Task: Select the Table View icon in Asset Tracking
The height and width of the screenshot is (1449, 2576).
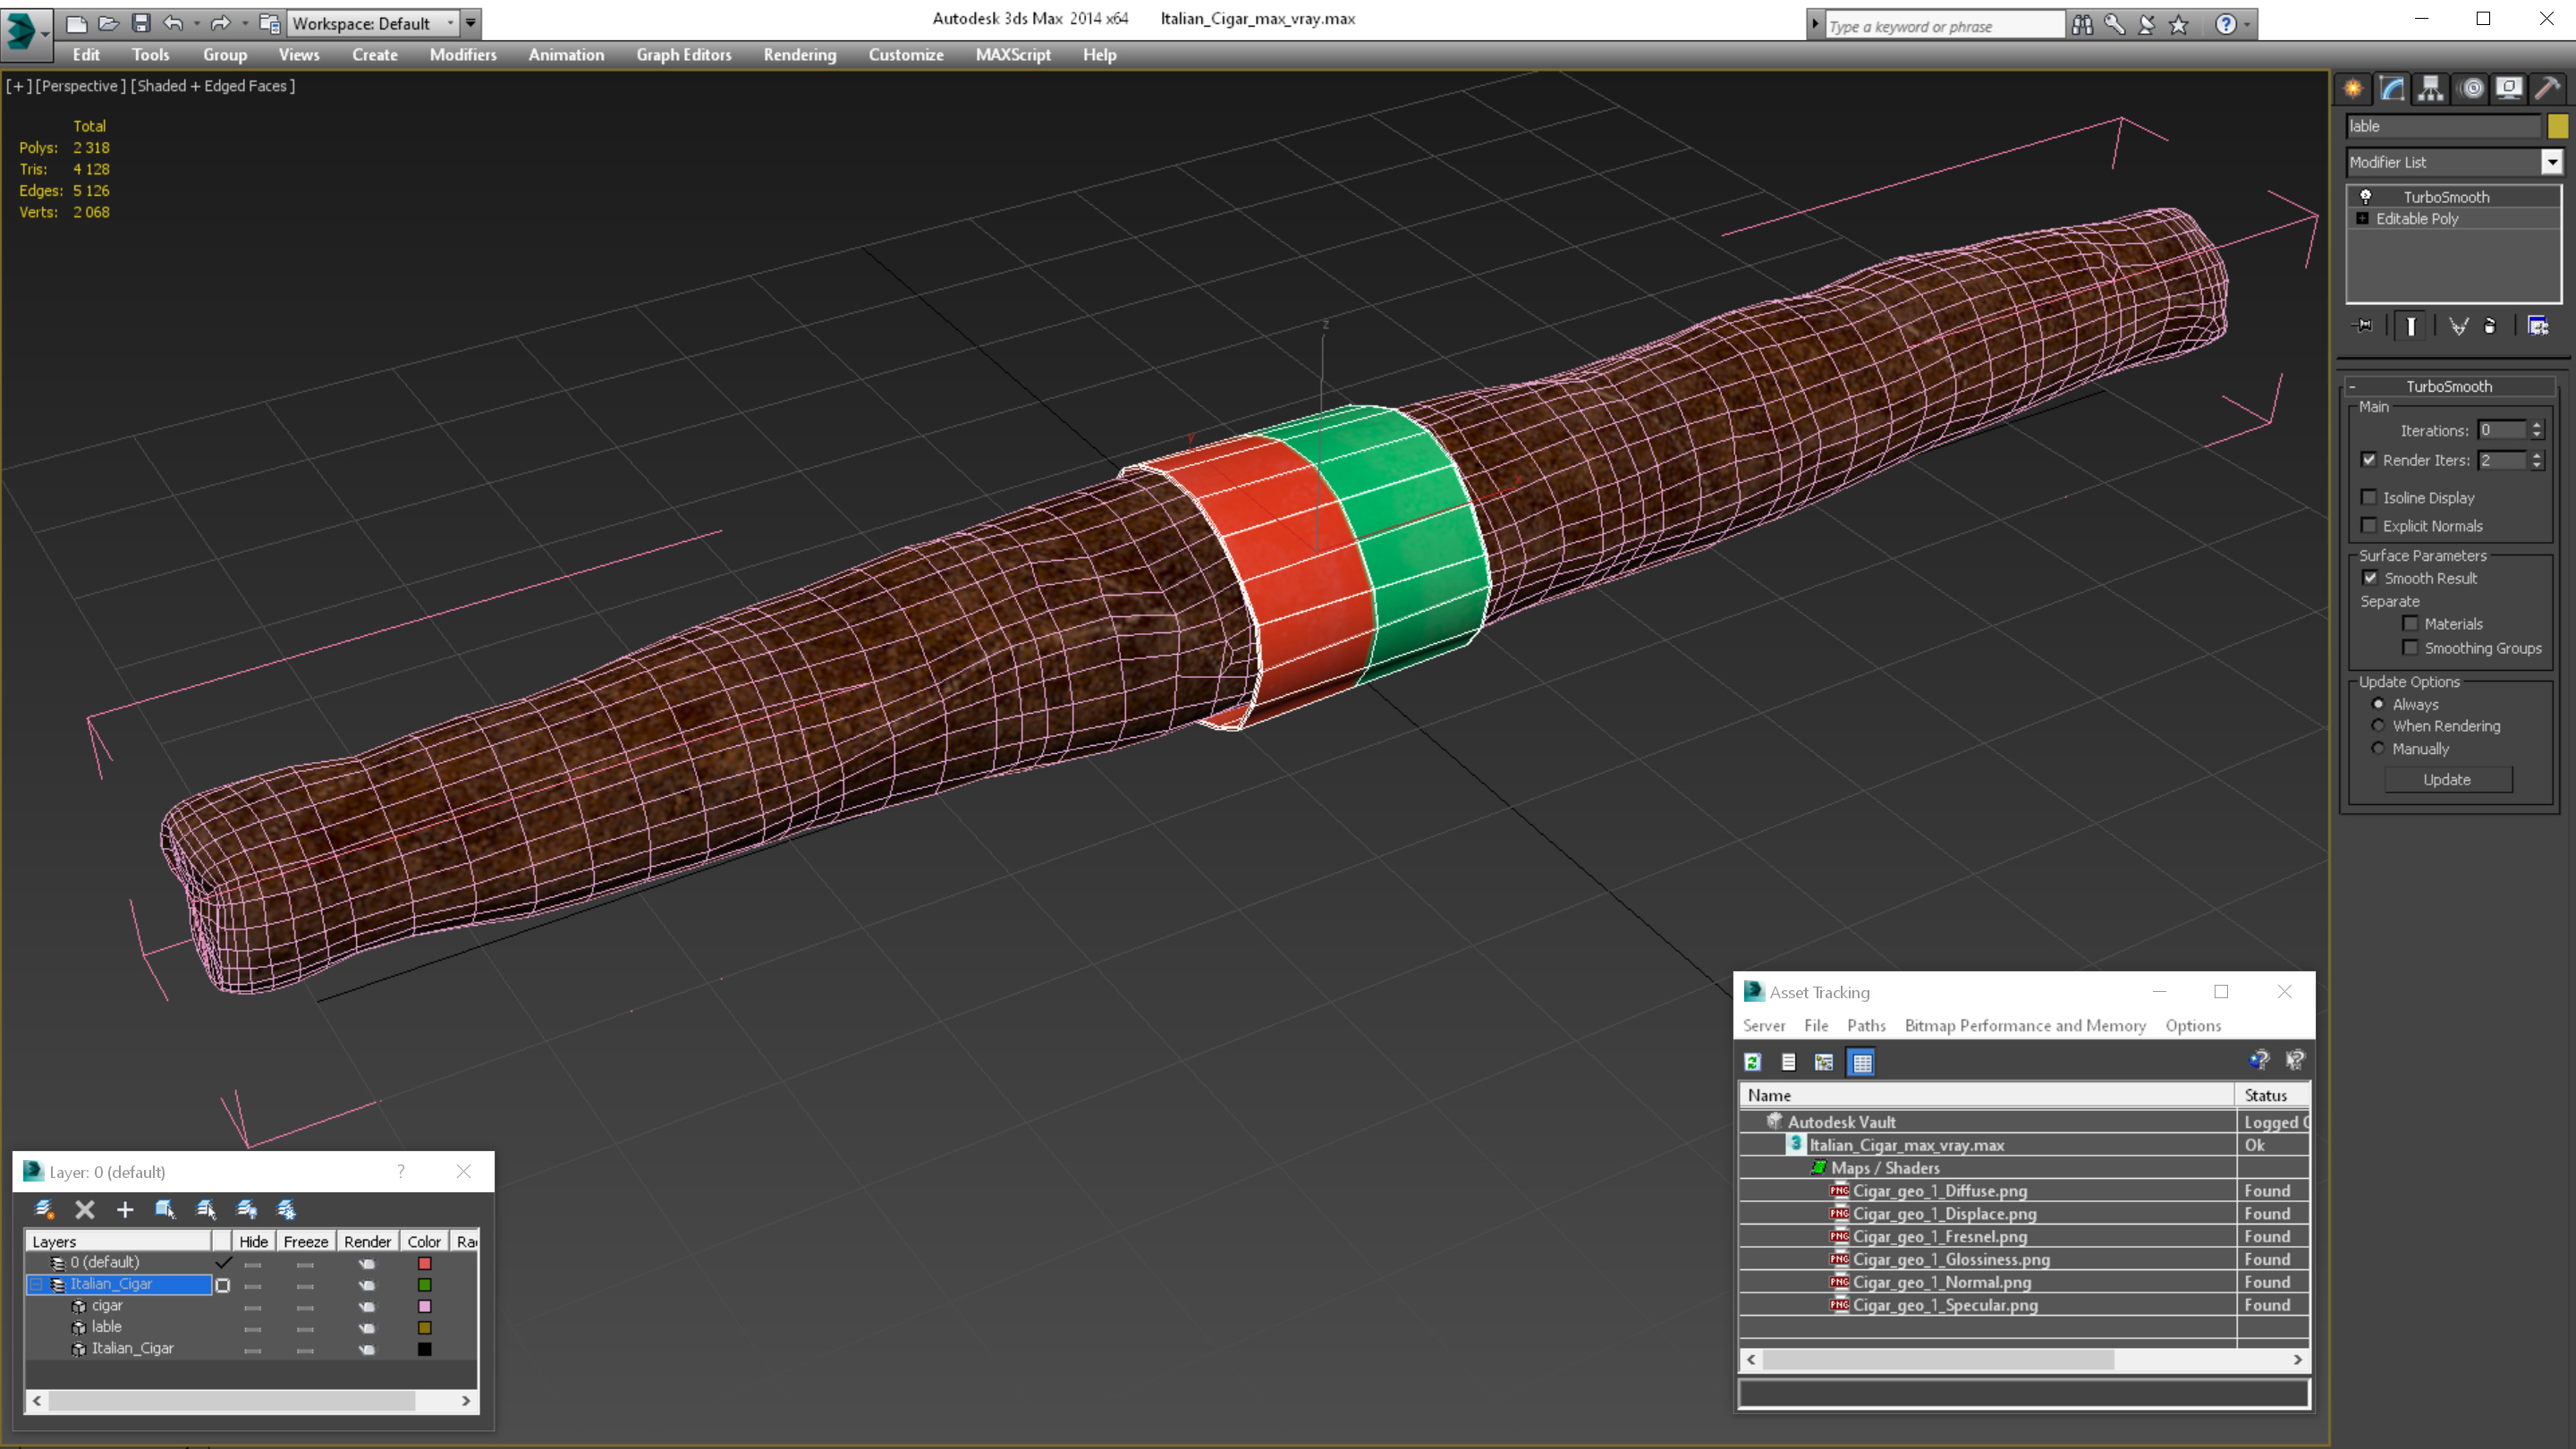Action: pyautogui.click(x=1862, y=1062)
